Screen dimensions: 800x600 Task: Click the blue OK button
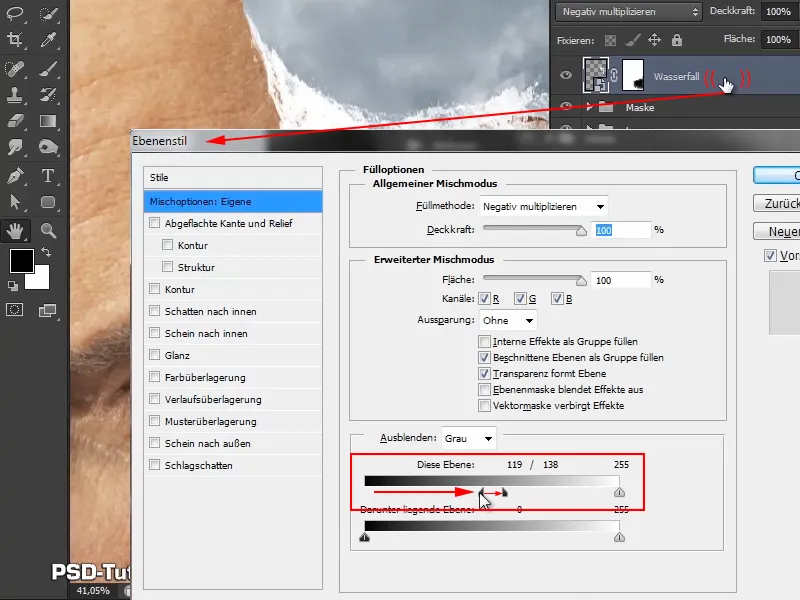777,175
